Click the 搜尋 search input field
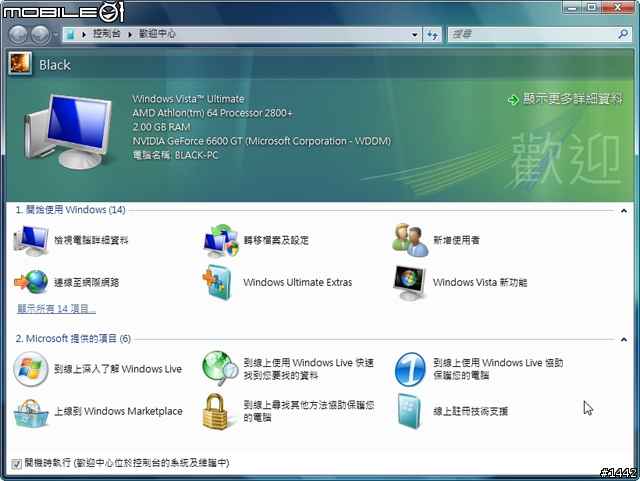The width and height of the screenshot is (640, 481). click(x=533, y=34)
